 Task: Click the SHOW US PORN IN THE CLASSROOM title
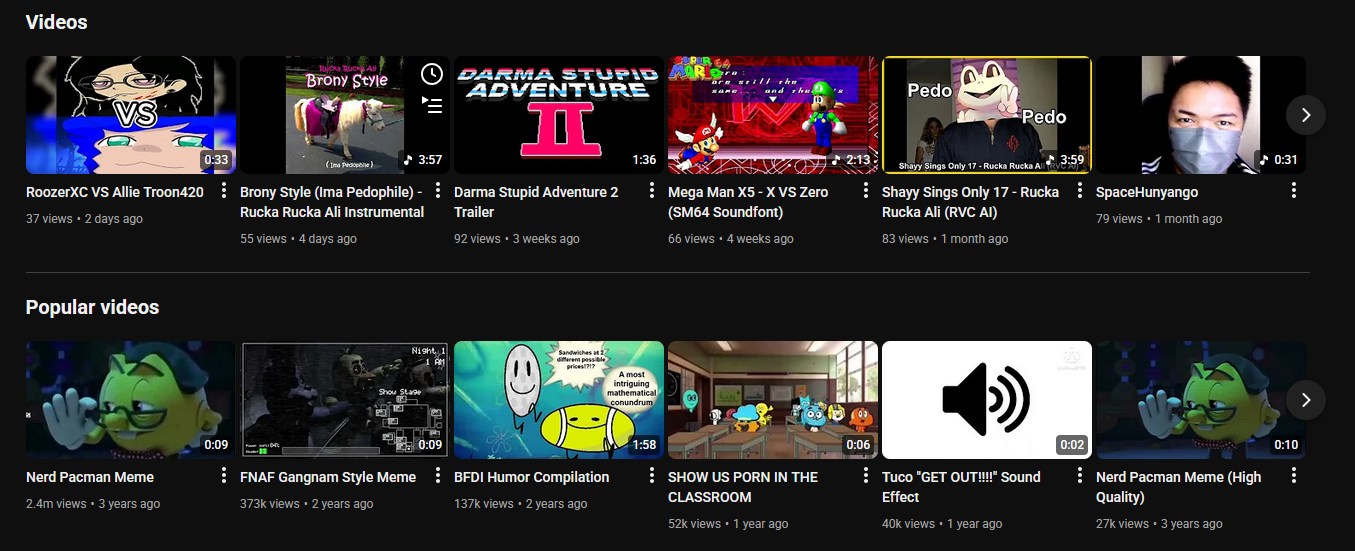743,487
